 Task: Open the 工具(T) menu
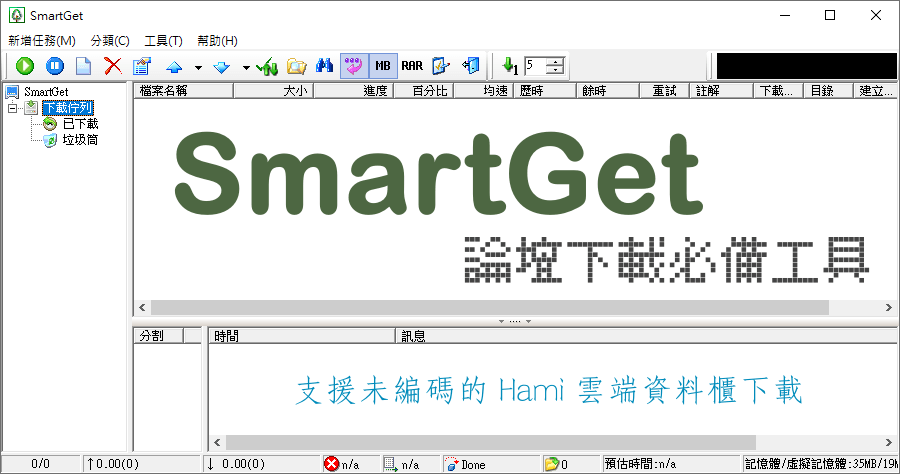coord(163,41)
